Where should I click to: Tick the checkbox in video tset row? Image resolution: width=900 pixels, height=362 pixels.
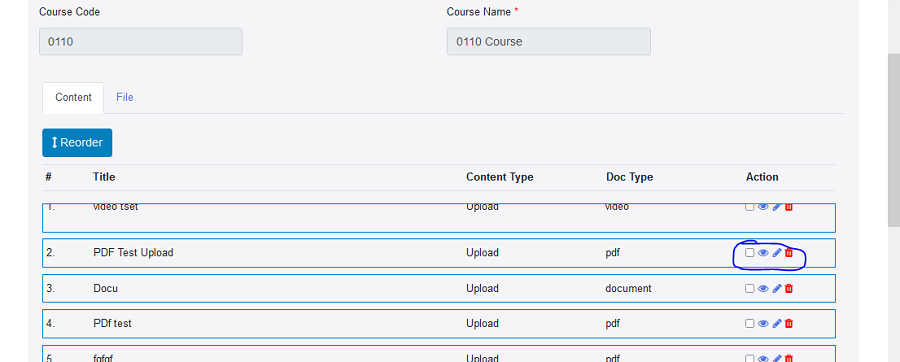750,207
